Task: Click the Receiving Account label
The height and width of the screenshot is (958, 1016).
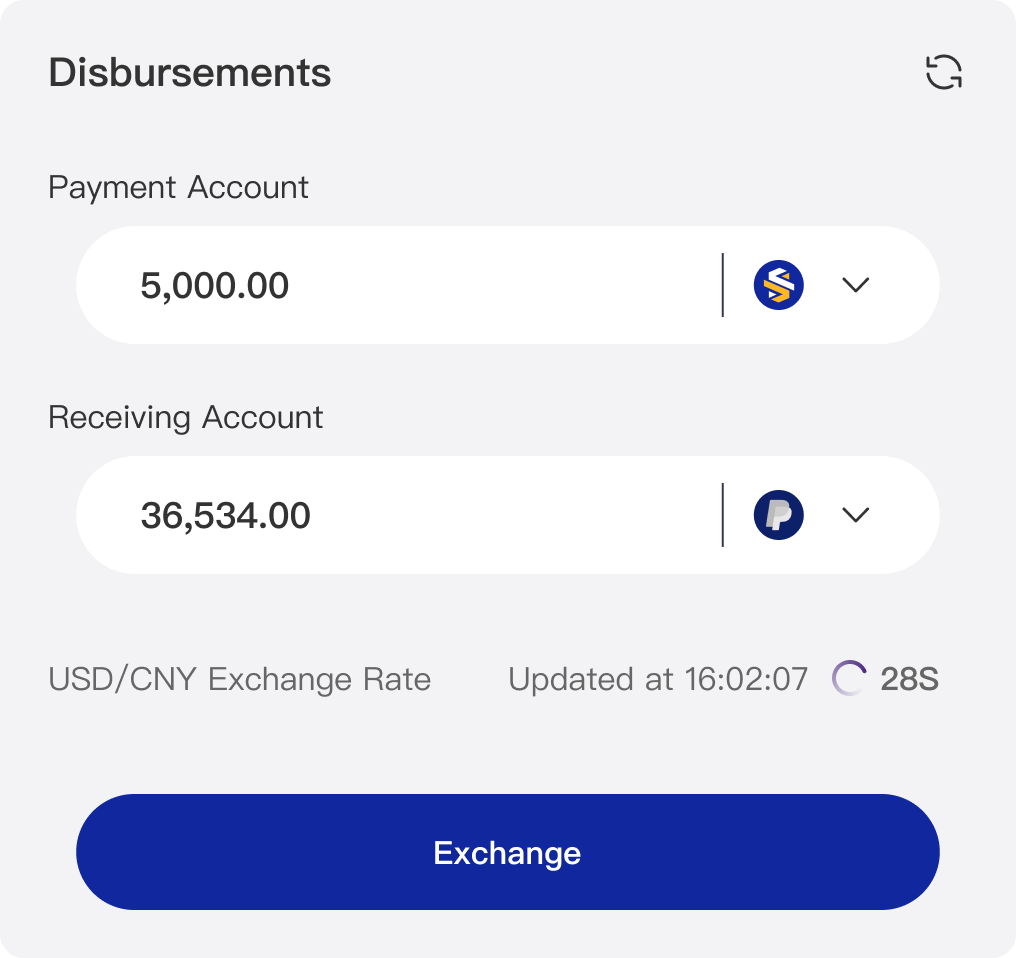Action: tap(186, 417)
